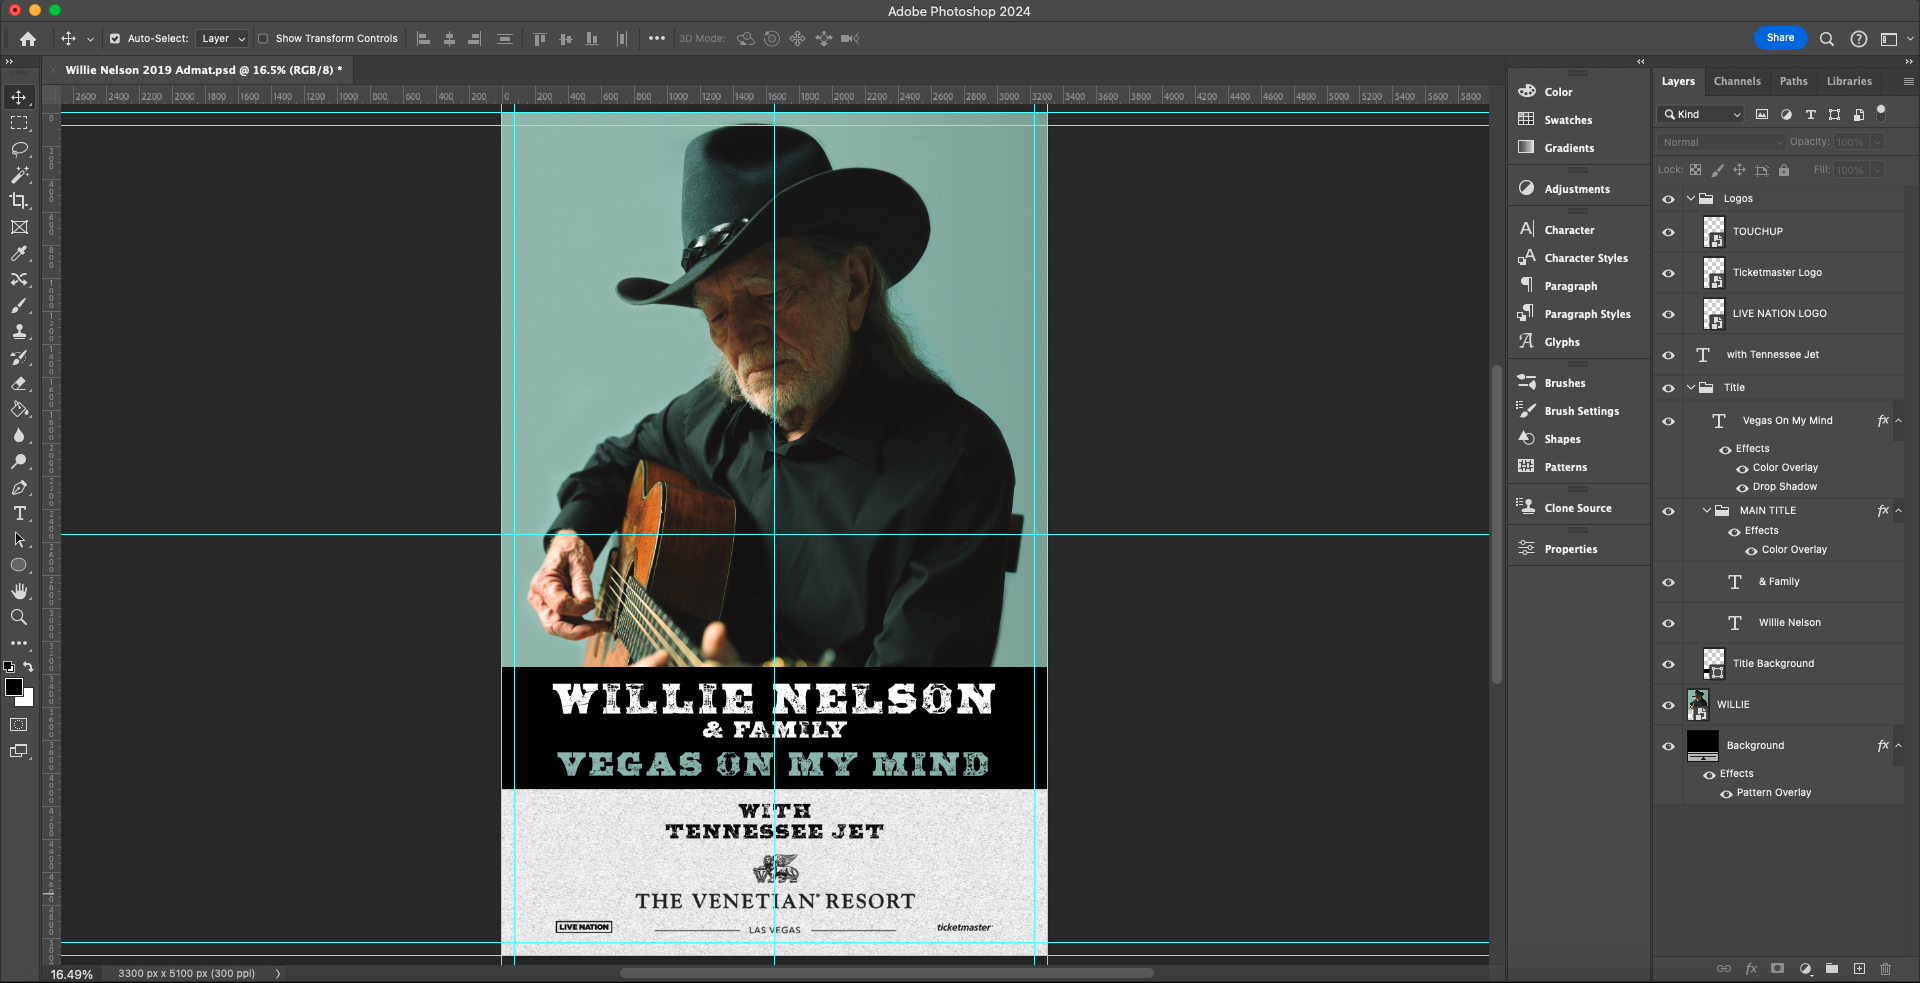Screen dimensions: 1920x983
Task: Hide the Title Background layer
Action: (1668, 664)
